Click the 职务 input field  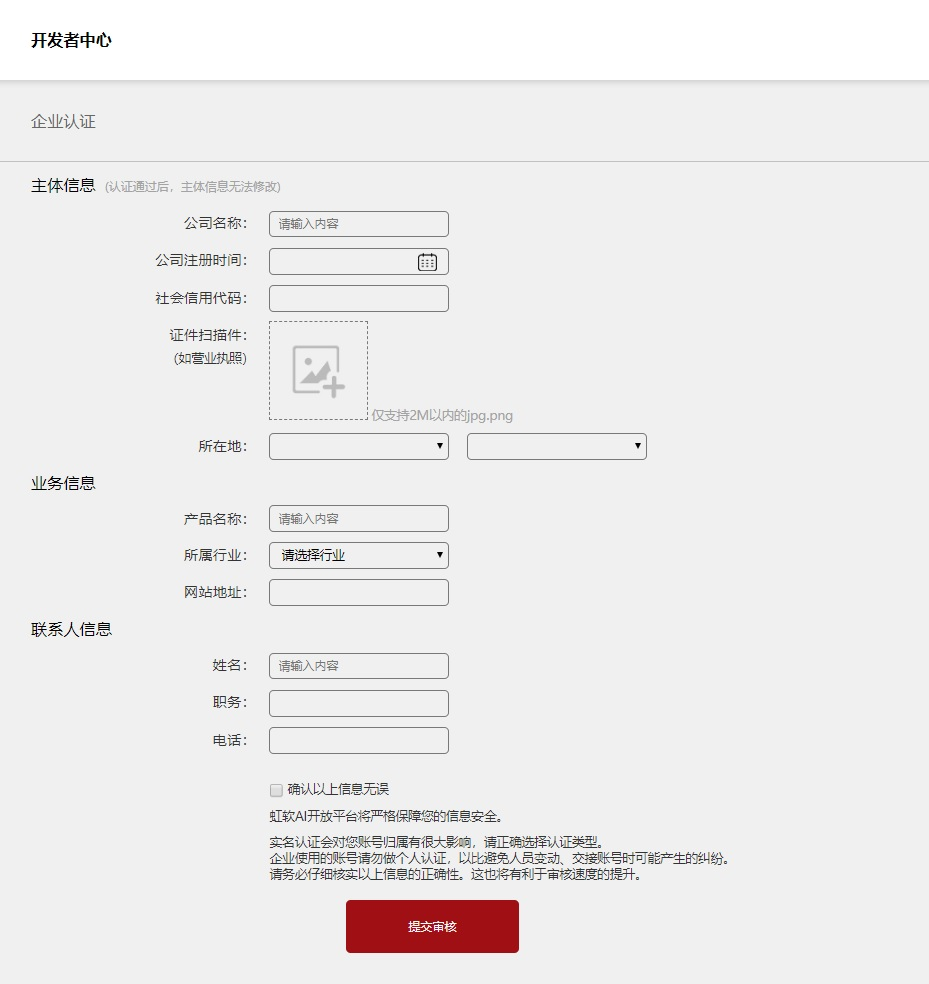click(358, 703)
